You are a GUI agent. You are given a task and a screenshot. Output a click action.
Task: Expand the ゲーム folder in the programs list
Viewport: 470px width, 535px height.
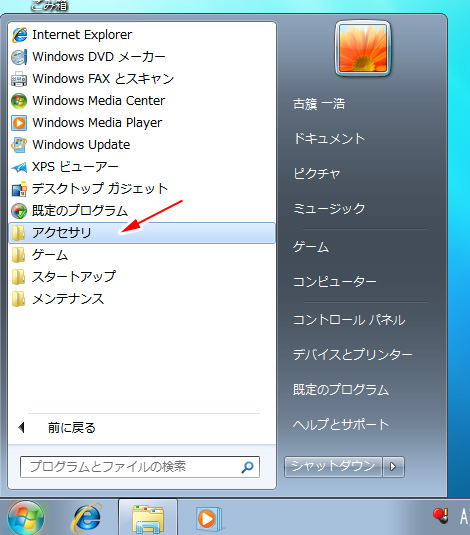[x=142, y=255]
